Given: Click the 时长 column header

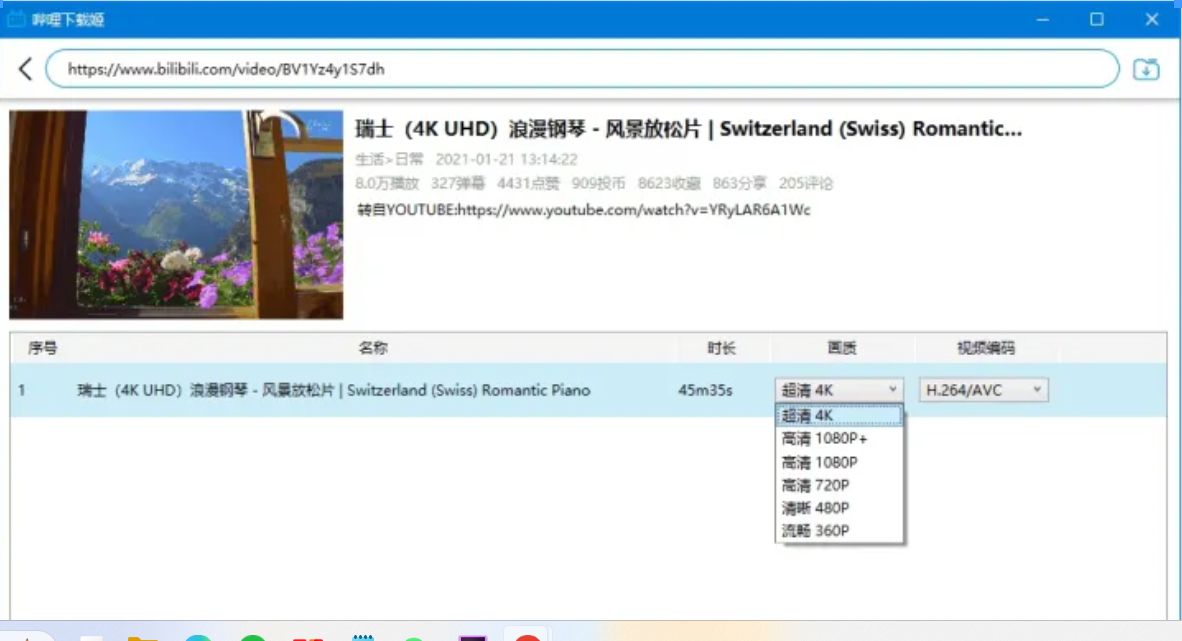Looking at the screenshot, I should (x=721, y=348).
